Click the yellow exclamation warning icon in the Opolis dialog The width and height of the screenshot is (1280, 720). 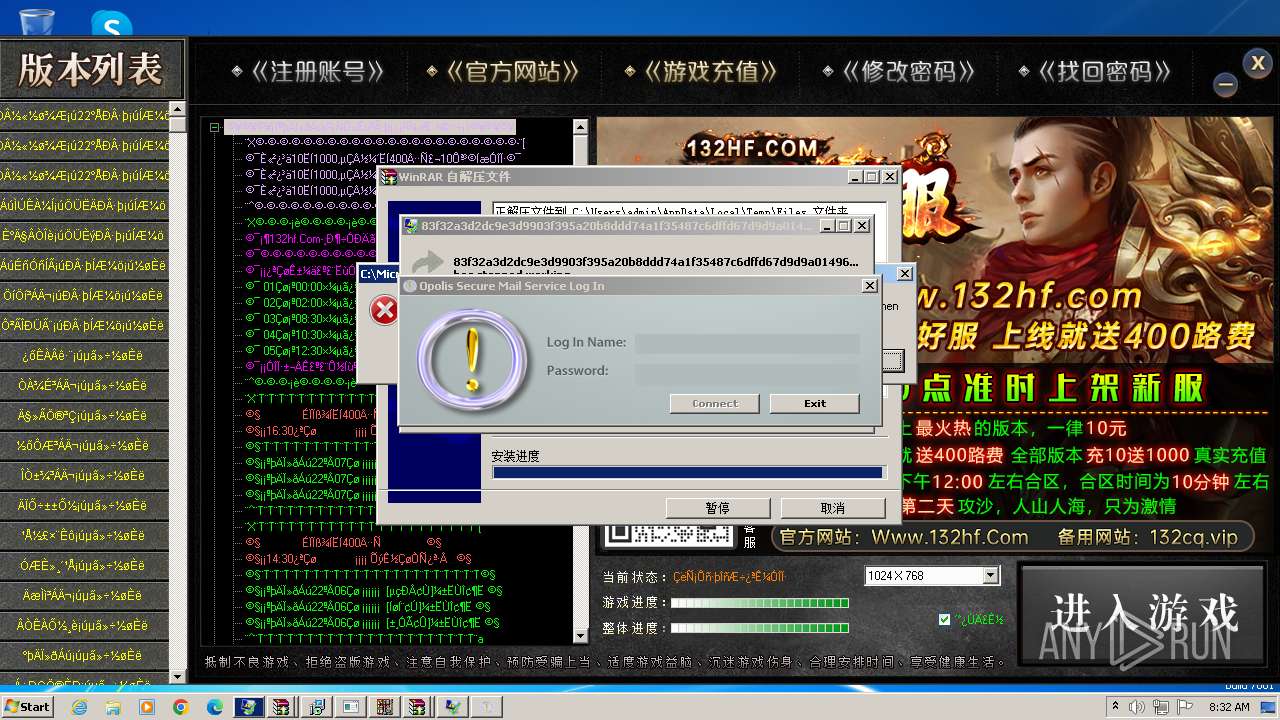click(471, 359)
